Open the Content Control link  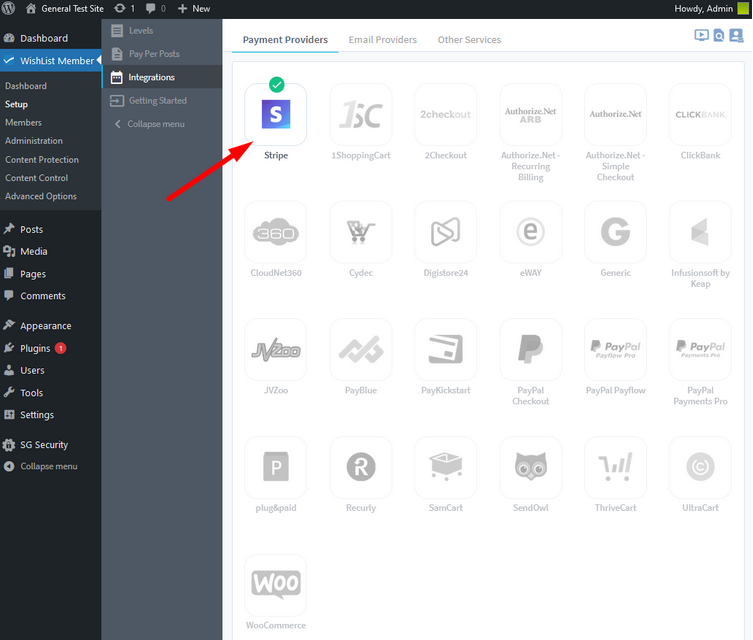[x=36, y=178]
